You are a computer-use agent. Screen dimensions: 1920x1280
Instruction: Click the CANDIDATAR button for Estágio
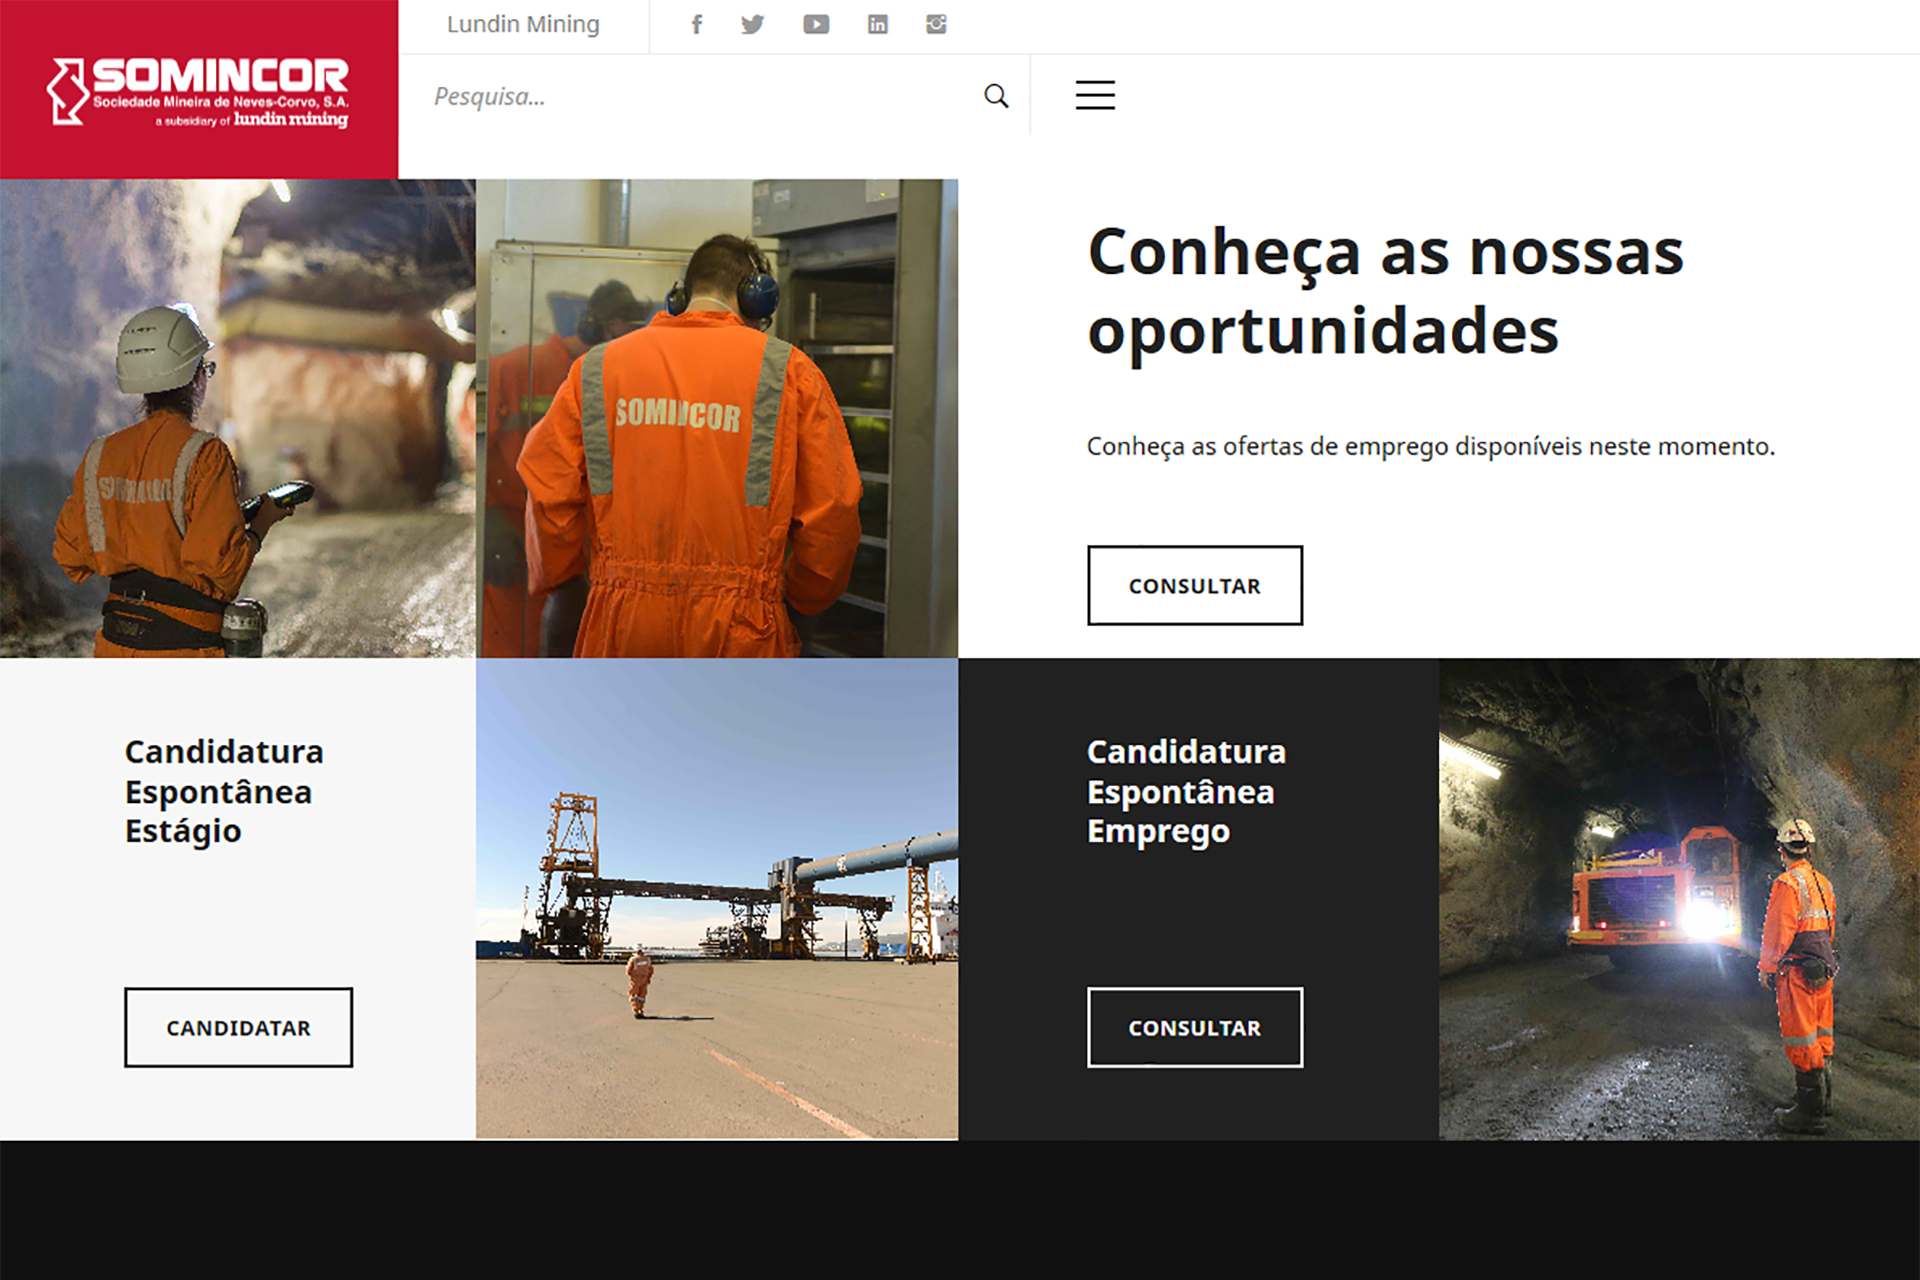[238, 1027]
